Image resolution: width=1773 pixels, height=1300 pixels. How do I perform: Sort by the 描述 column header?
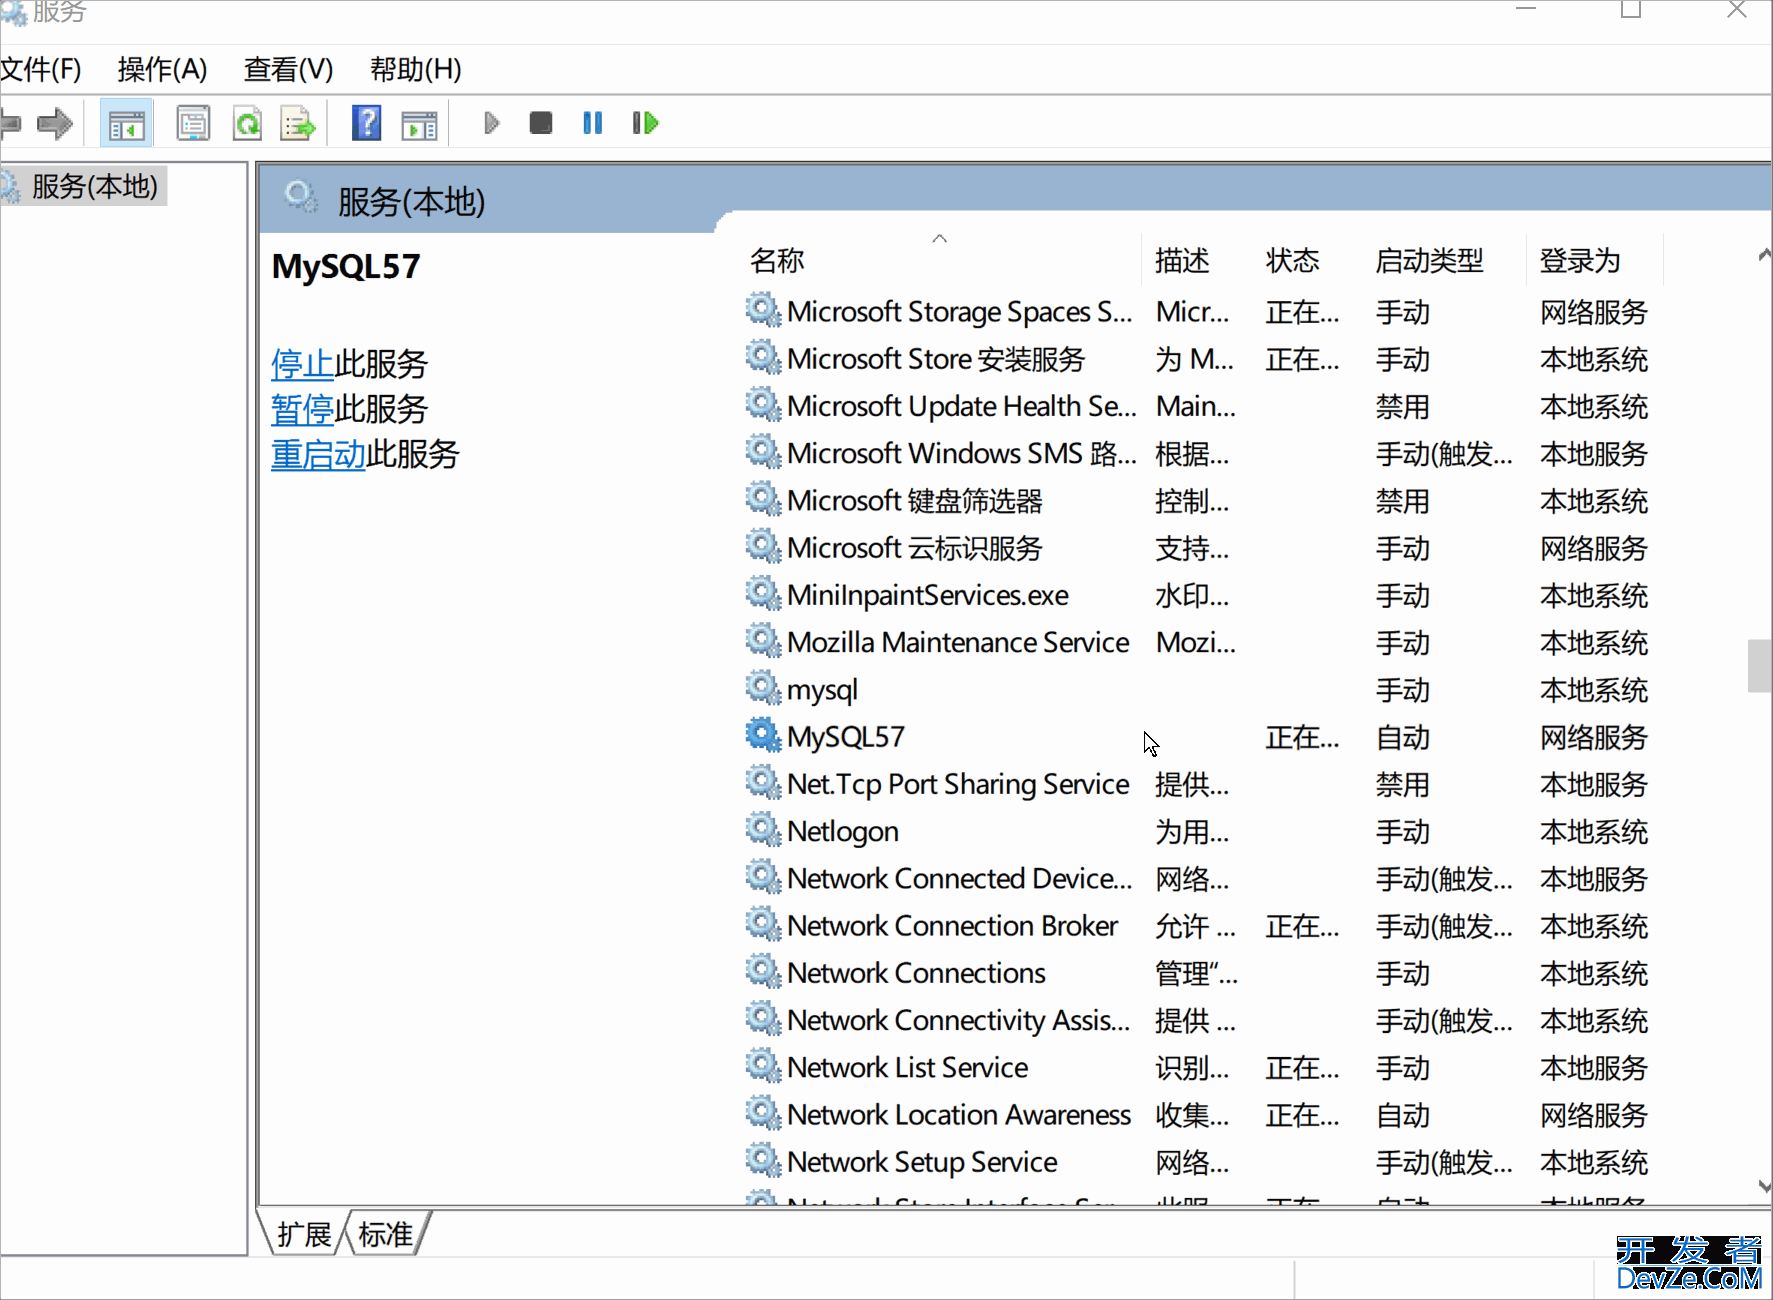[1182, 261]
